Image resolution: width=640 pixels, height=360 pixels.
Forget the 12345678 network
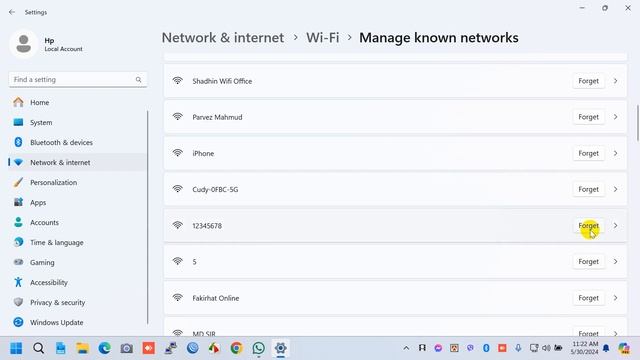point(588,226)
